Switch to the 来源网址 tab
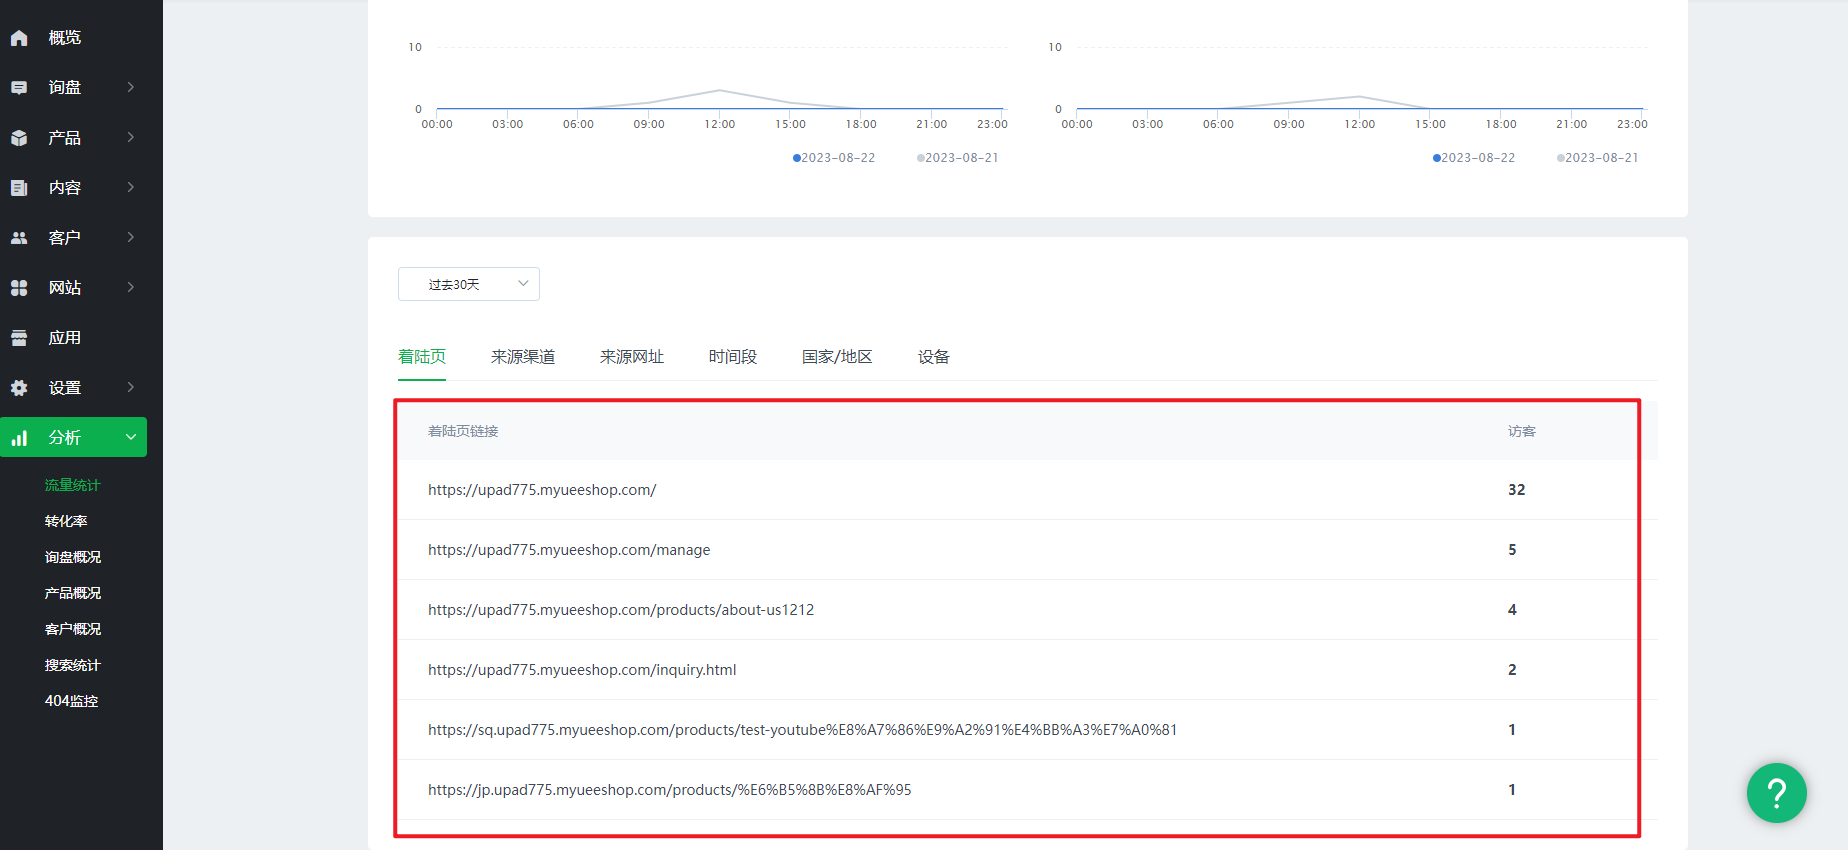The width and height of the screenshot is (1848, 850). point(632,357)
